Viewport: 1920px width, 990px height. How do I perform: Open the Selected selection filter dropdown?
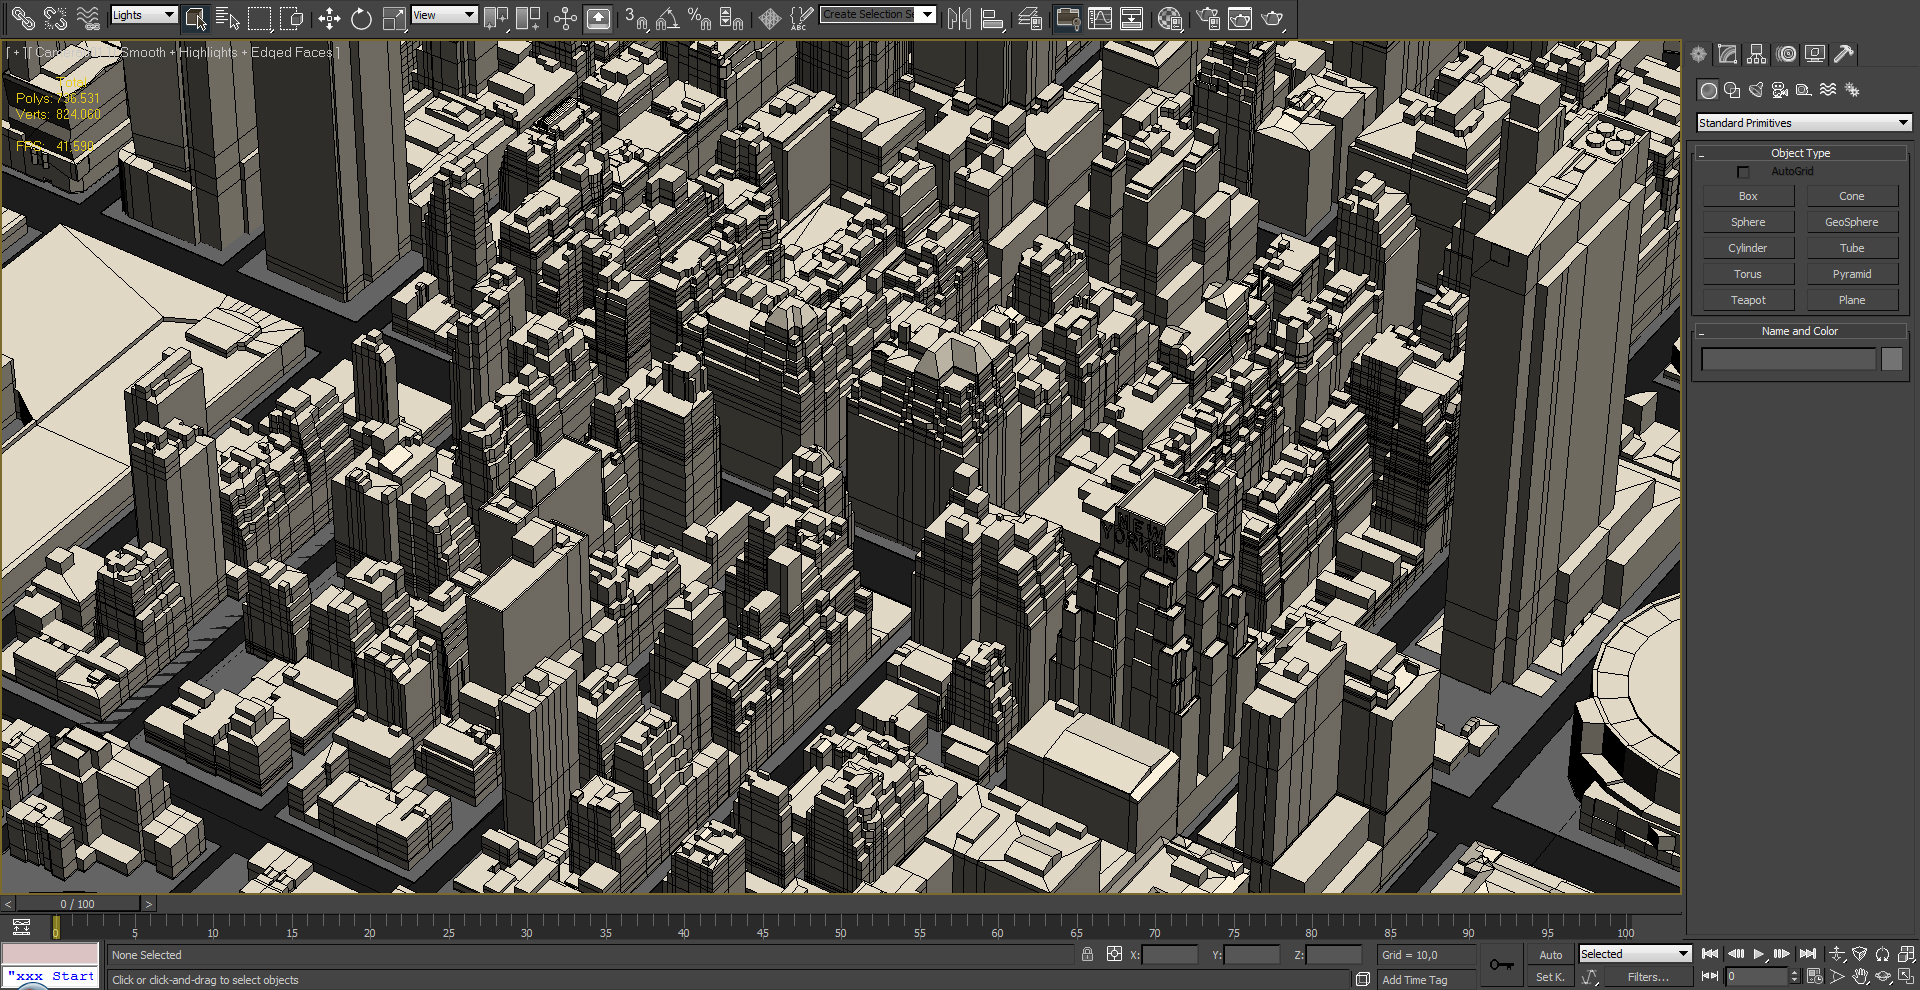(x=1634, y=953)
